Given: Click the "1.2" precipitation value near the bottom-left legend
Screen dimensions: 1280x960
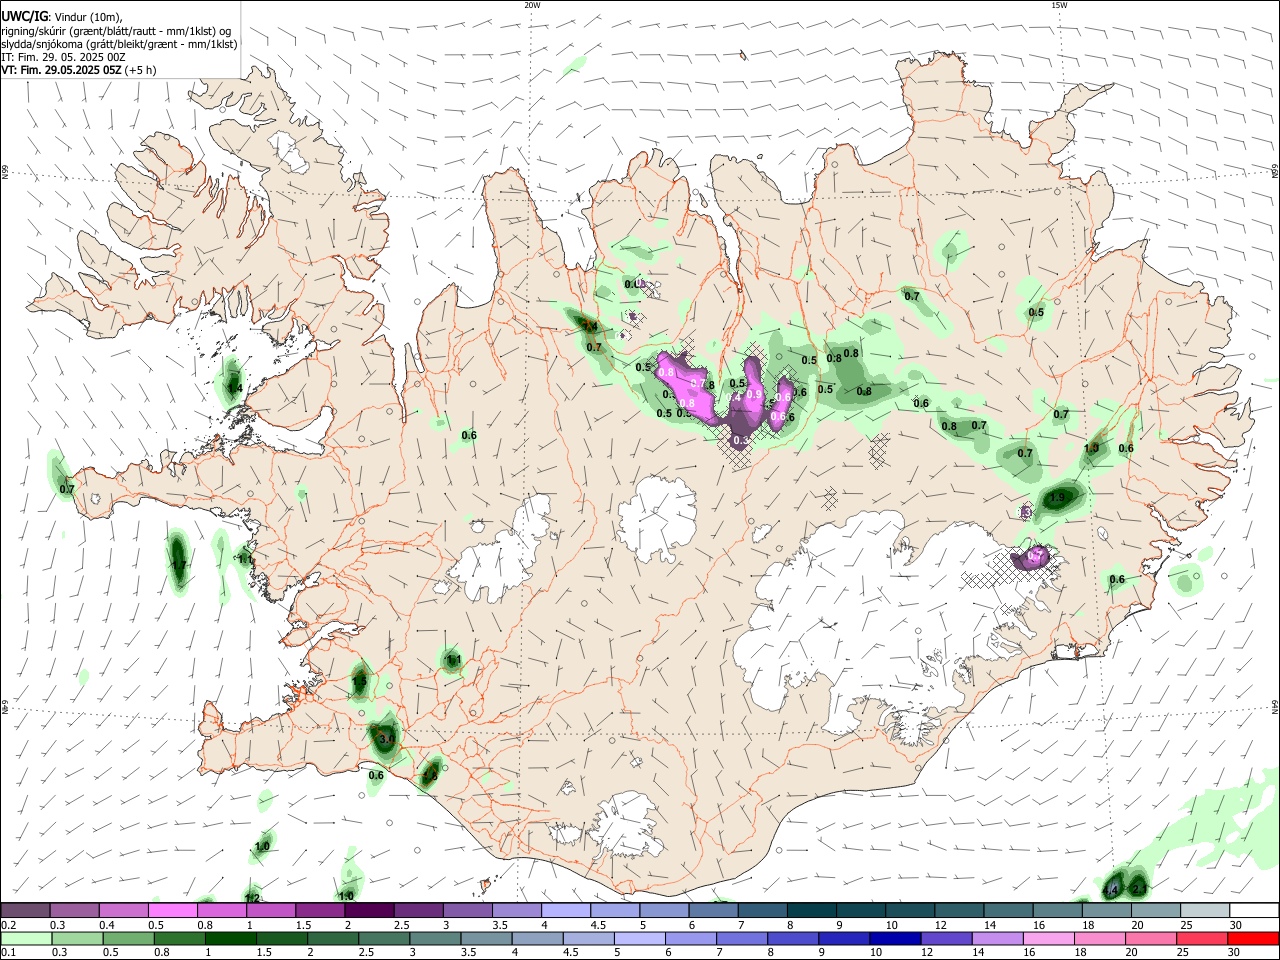Looking at the screenshot, I should click(253, 898).
